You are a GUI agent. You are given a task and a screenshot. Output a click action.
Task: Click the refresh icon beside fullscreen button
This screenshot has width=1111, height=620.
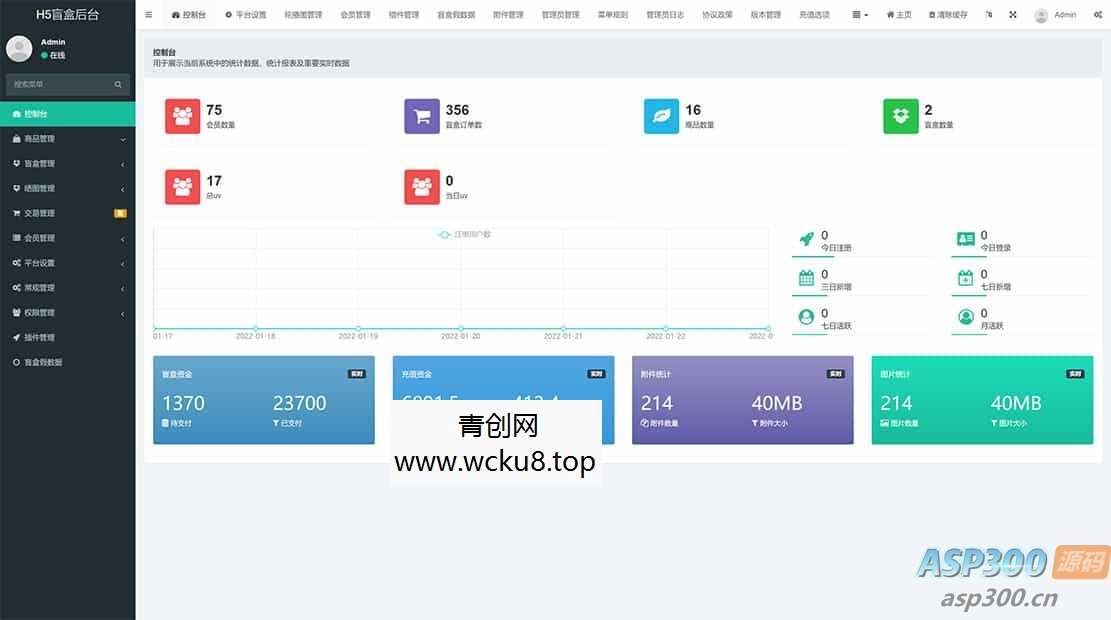click(986, 14)
